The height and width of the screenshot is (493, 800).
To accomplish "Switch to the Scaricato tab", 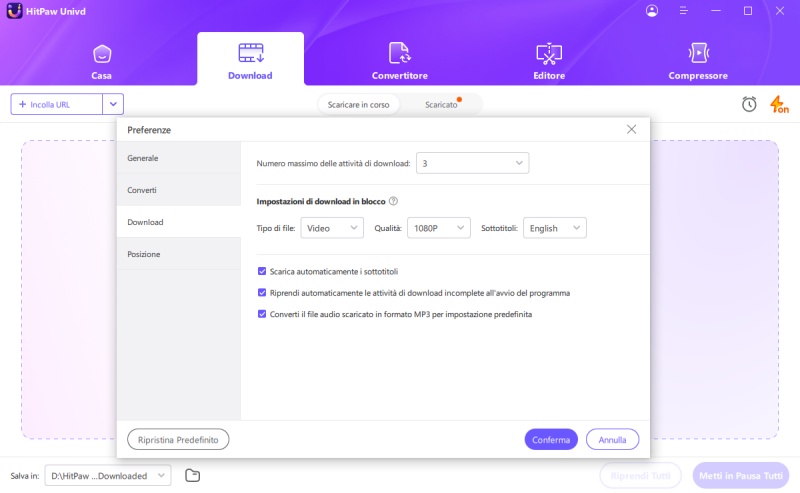I will [x=441, y=105].
